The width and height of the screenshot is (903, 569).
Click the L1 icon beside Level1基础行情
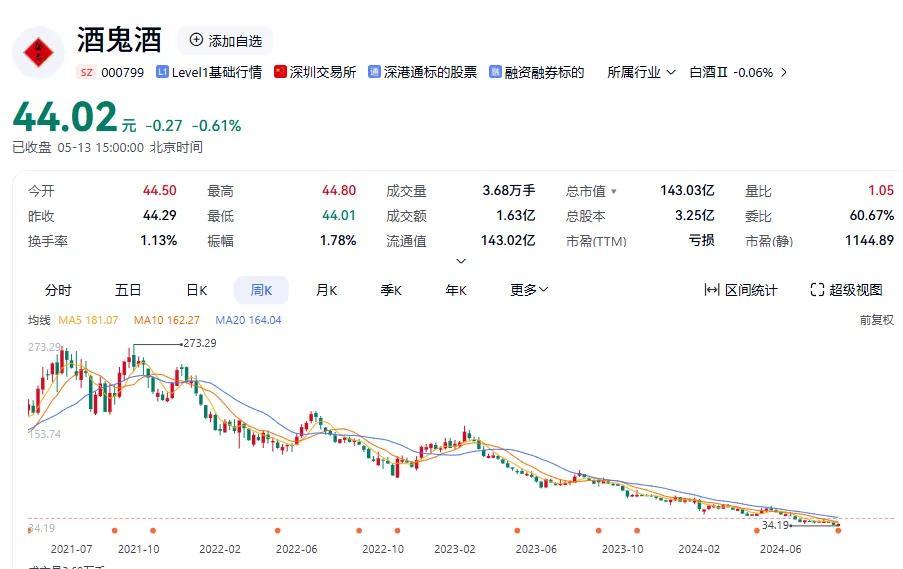point(162,72)
